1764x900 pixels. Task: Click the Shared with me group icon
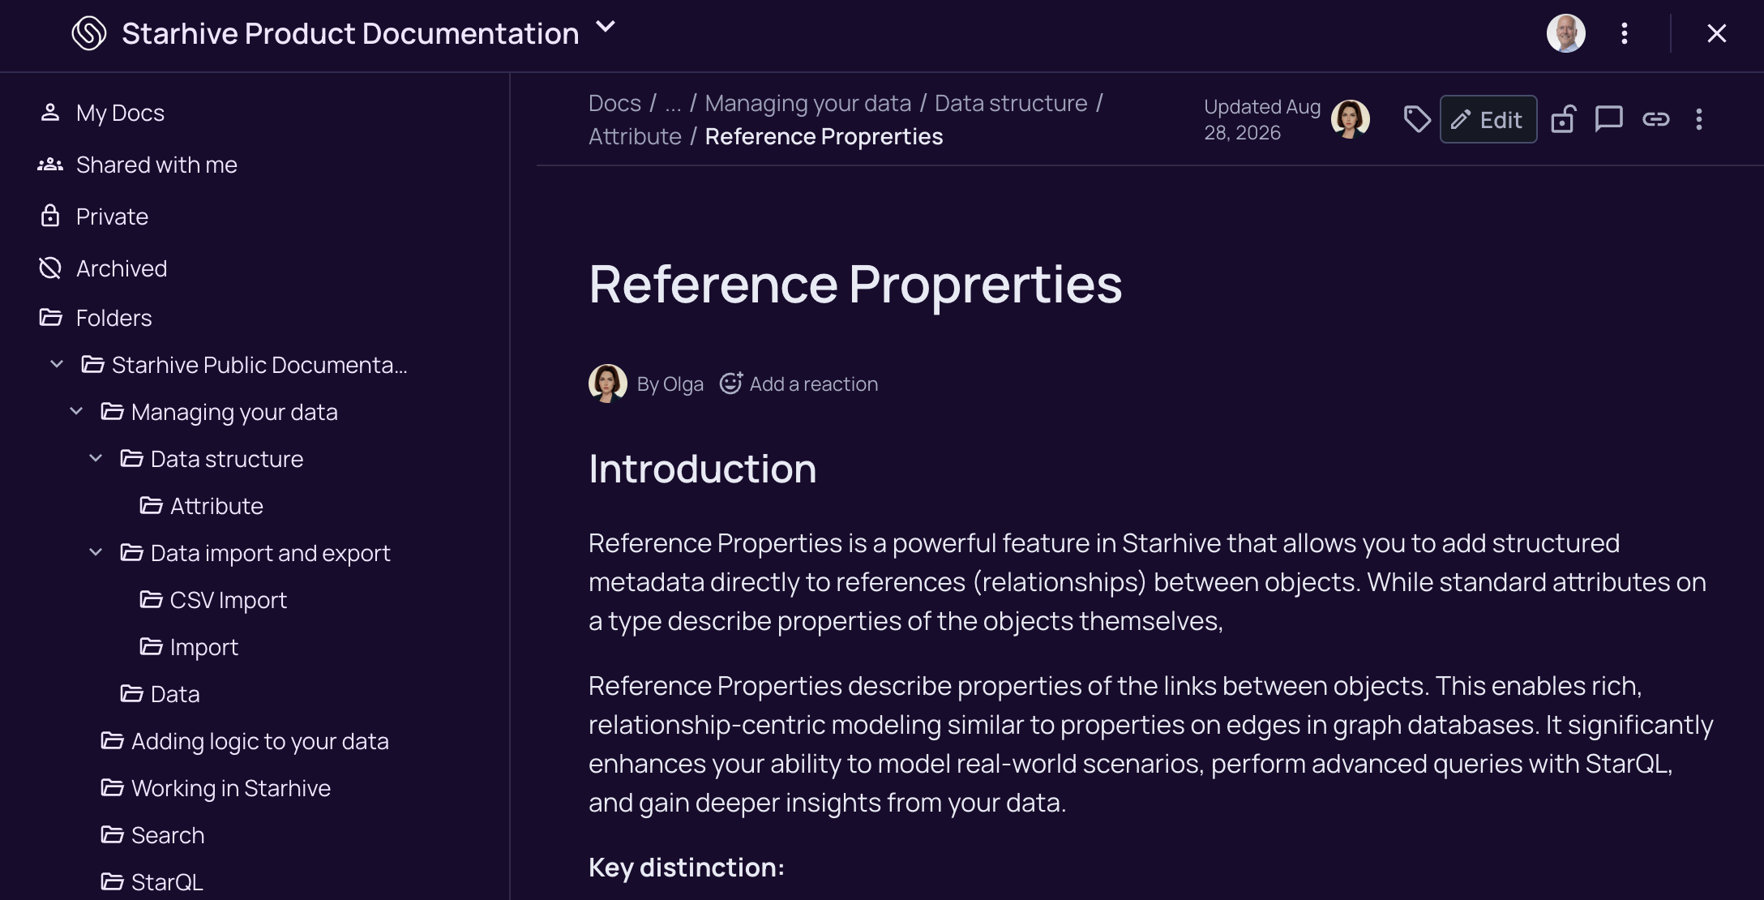(x=50, y=164)
